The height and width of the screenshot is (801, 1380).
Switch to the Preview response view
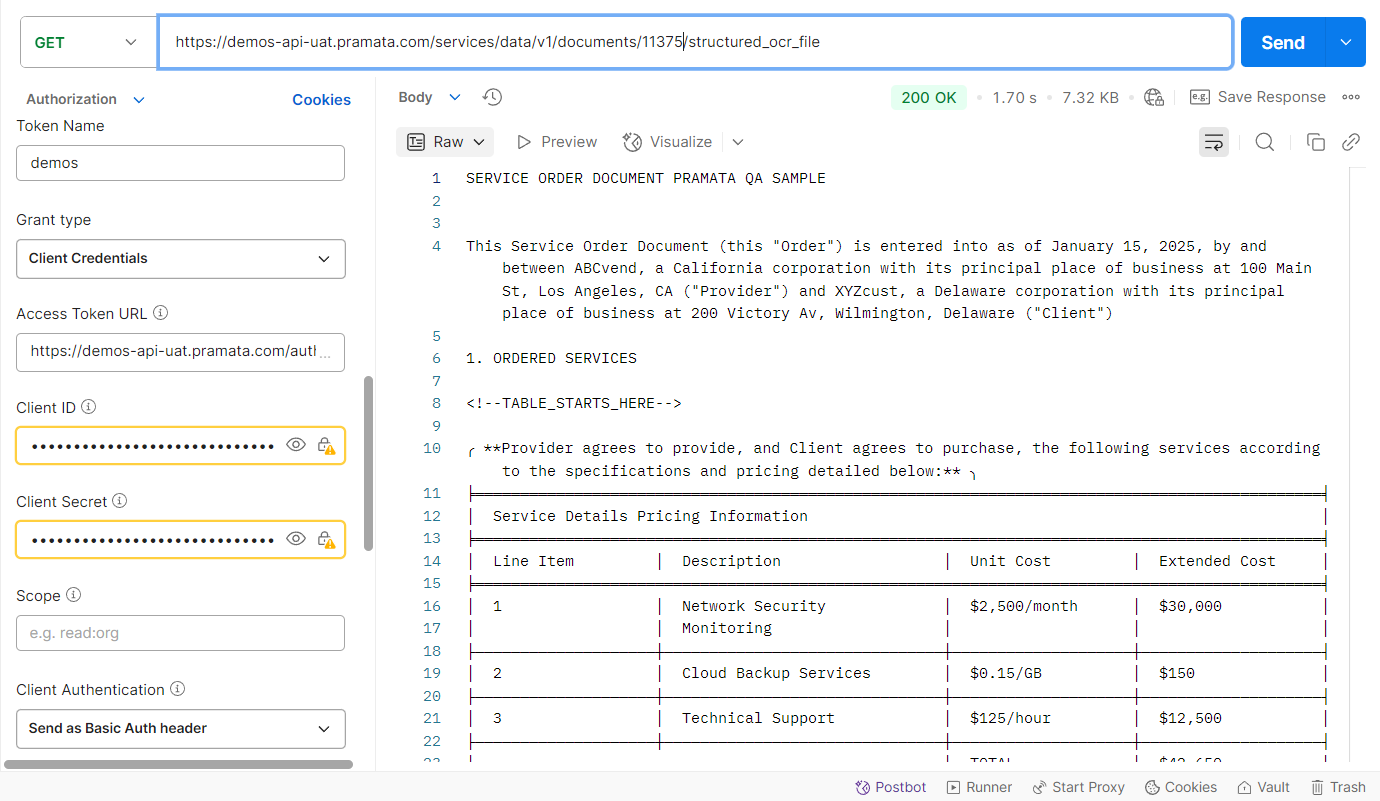click(557, 142)
